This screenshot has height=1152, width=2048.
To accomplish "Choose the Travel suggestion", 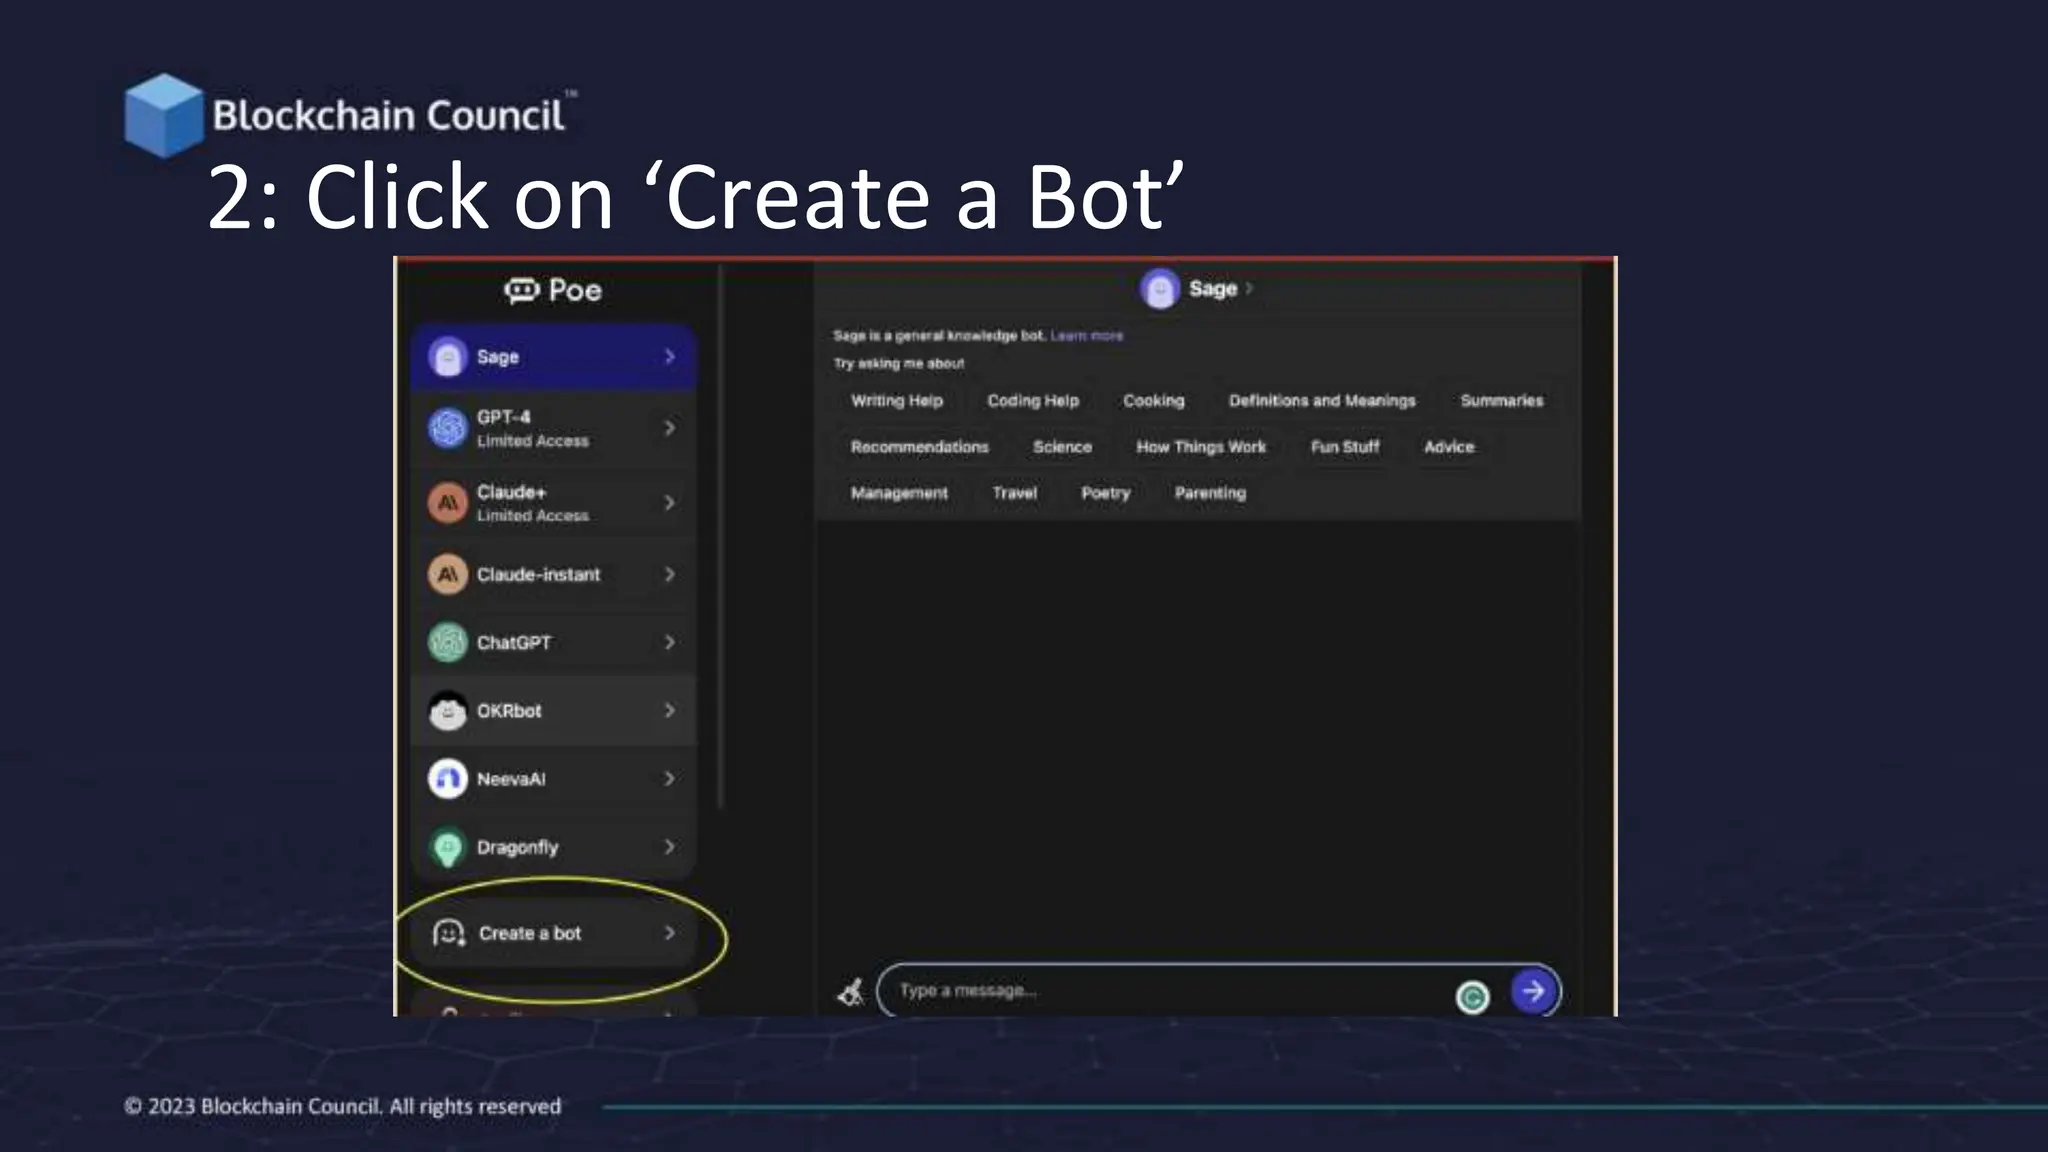I will [x=1015, y=493].
